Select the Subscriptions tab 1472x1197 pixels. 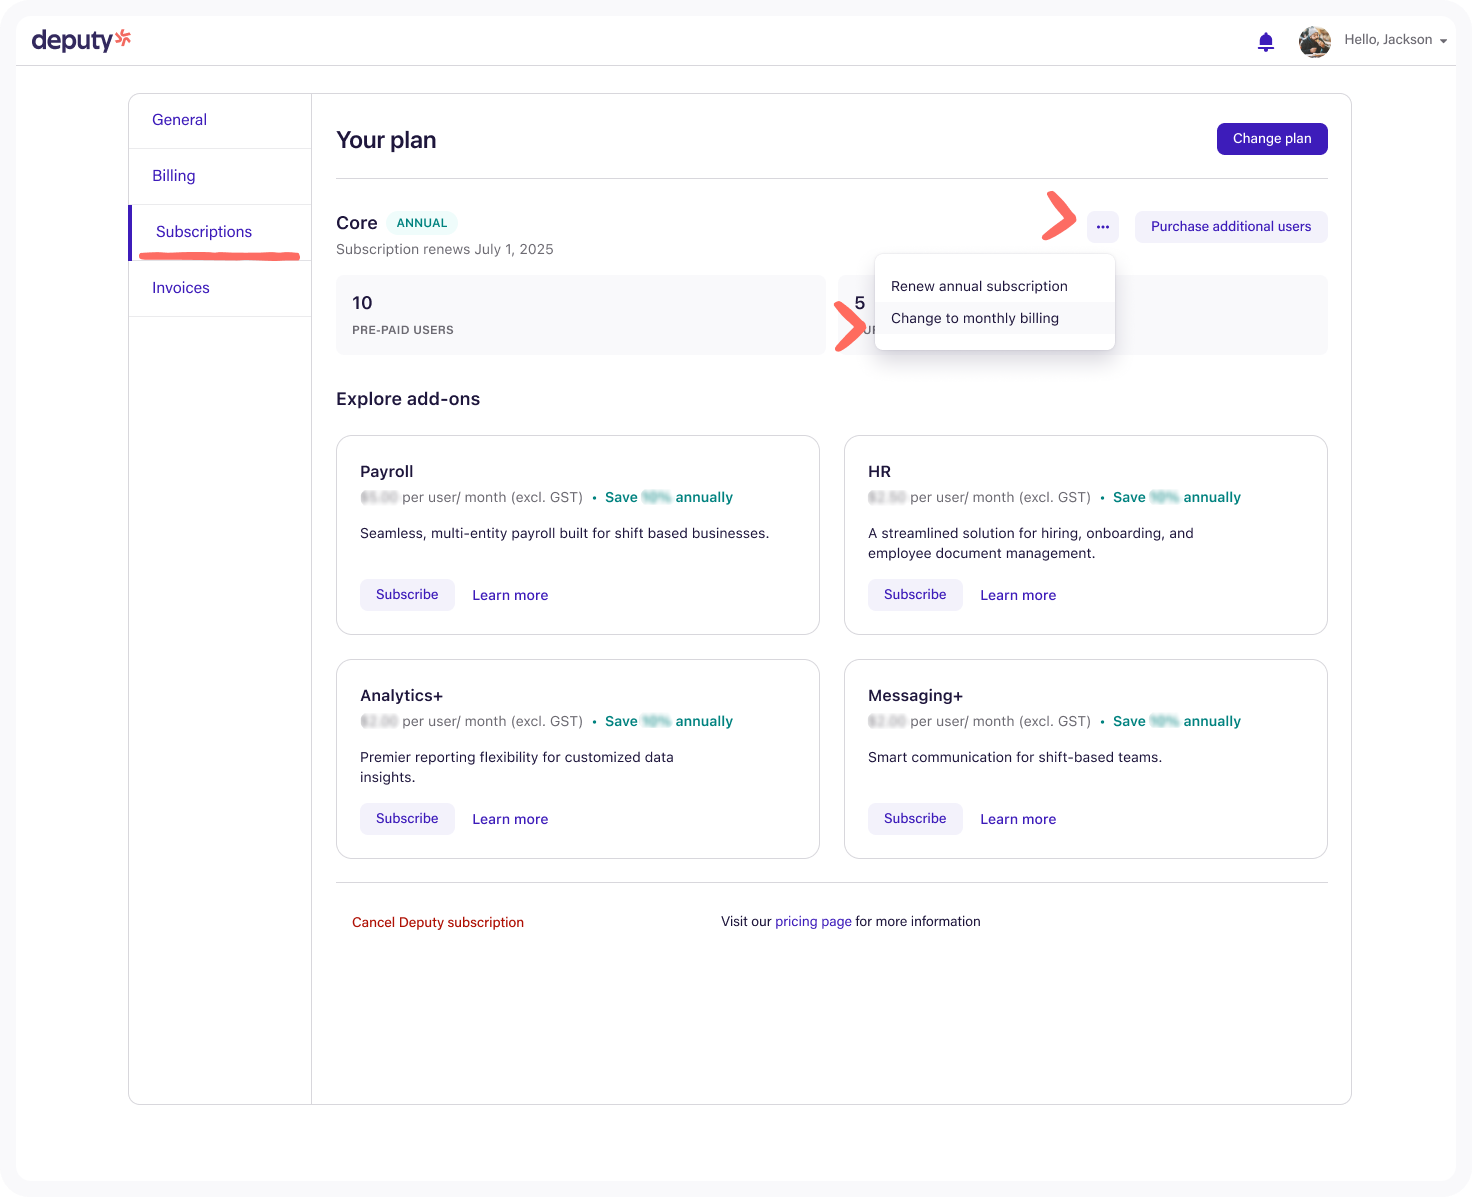(x=204, y=232)
